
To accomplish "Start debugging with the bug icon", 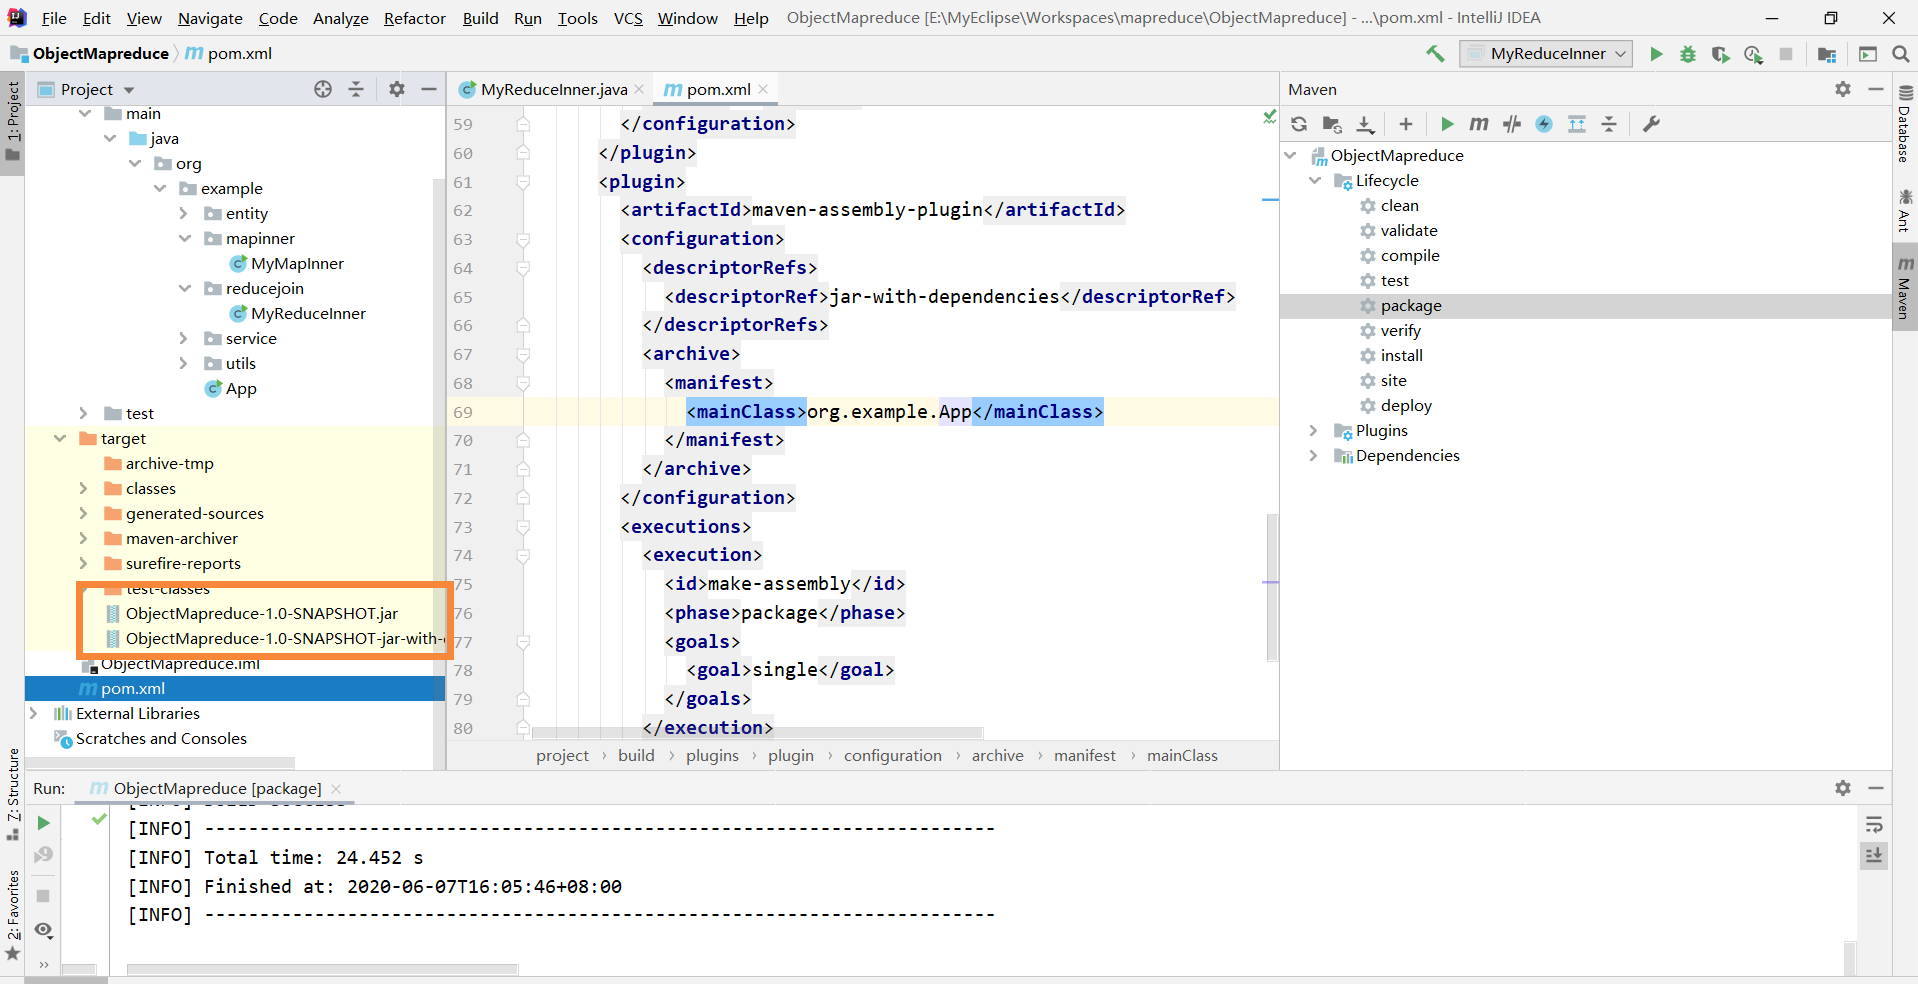I will (x=1688, y=54).
